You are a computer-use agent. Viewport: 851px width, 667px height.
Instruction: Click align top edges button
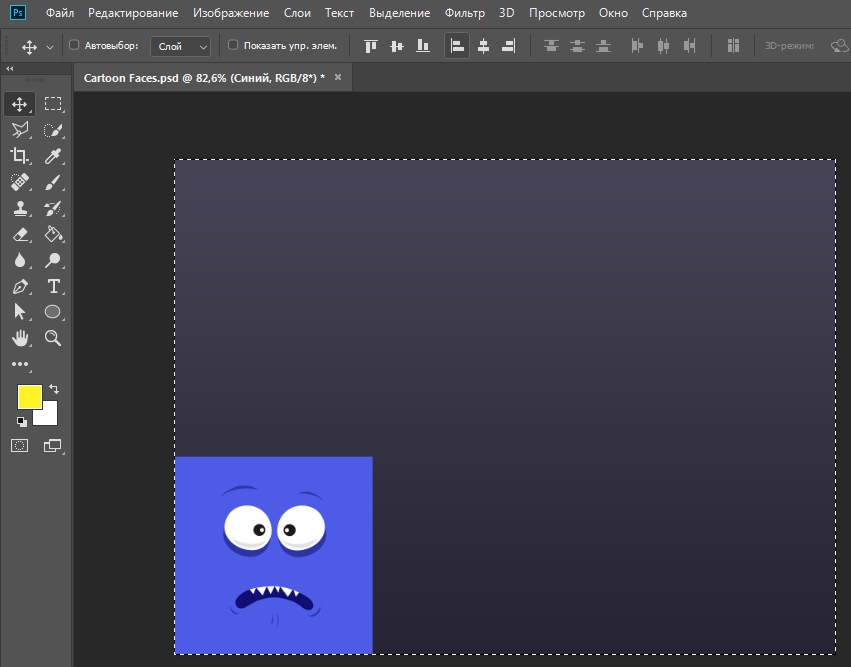[x=372, y=46]
